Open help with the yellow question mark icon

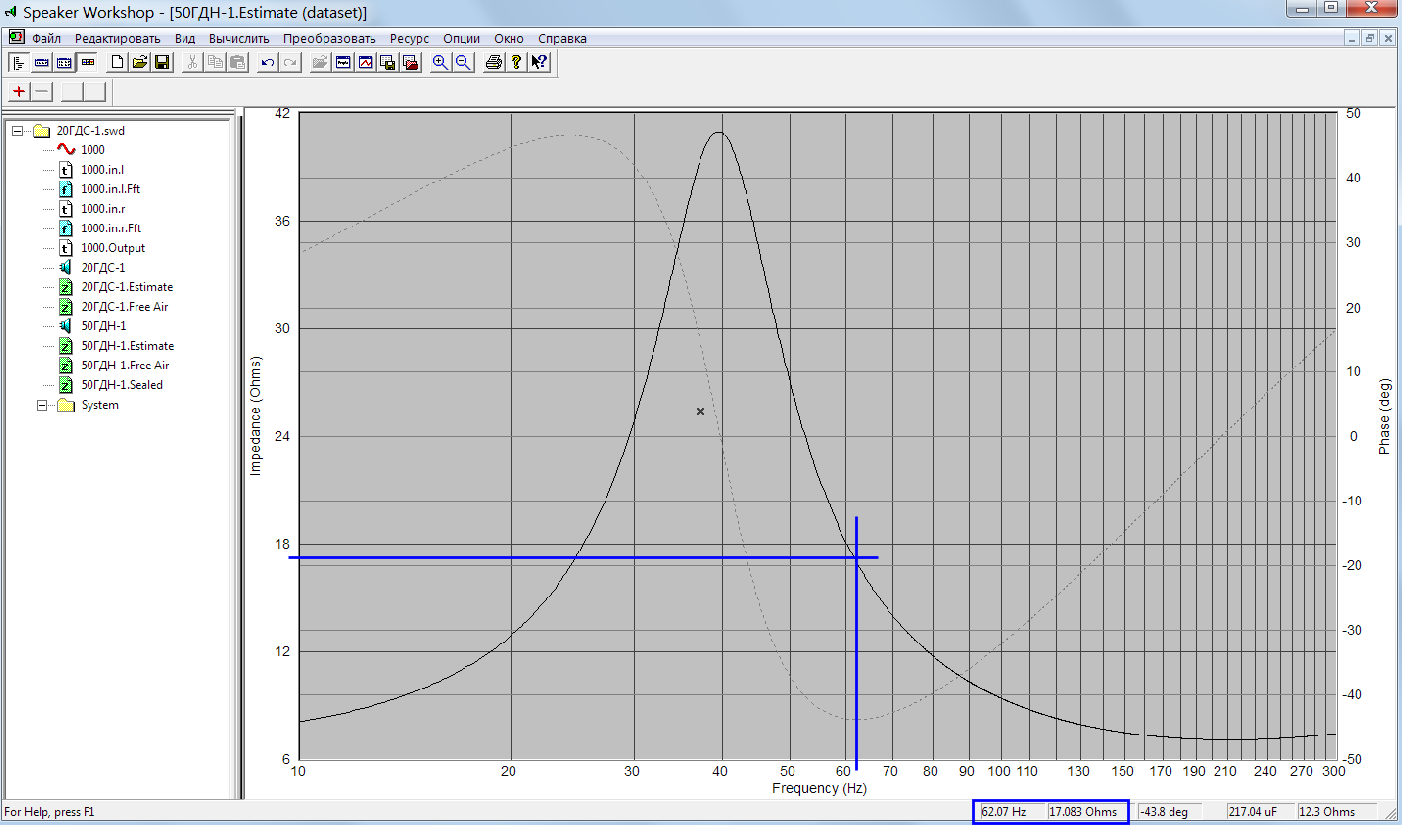[x=516, y=62]
